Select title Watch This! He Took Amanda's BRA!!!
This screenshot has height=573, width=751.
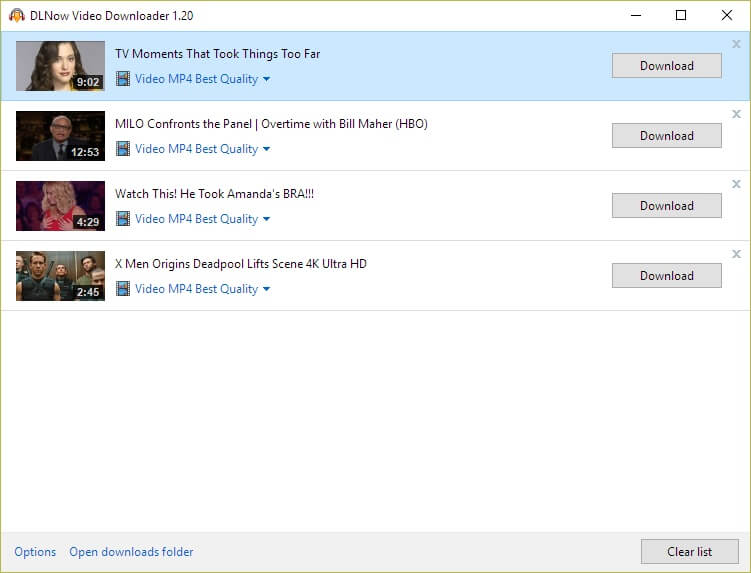(x=215, y=194)
